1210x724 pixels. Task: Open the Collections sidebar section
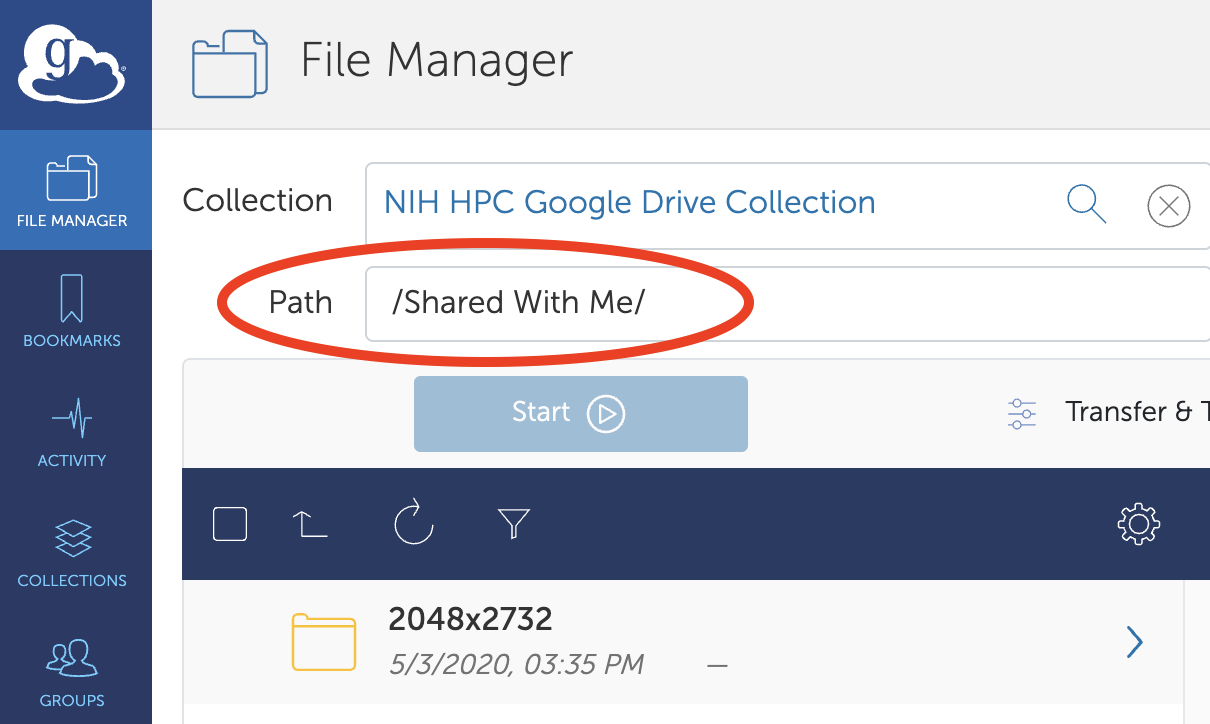[x=72, y=551]
